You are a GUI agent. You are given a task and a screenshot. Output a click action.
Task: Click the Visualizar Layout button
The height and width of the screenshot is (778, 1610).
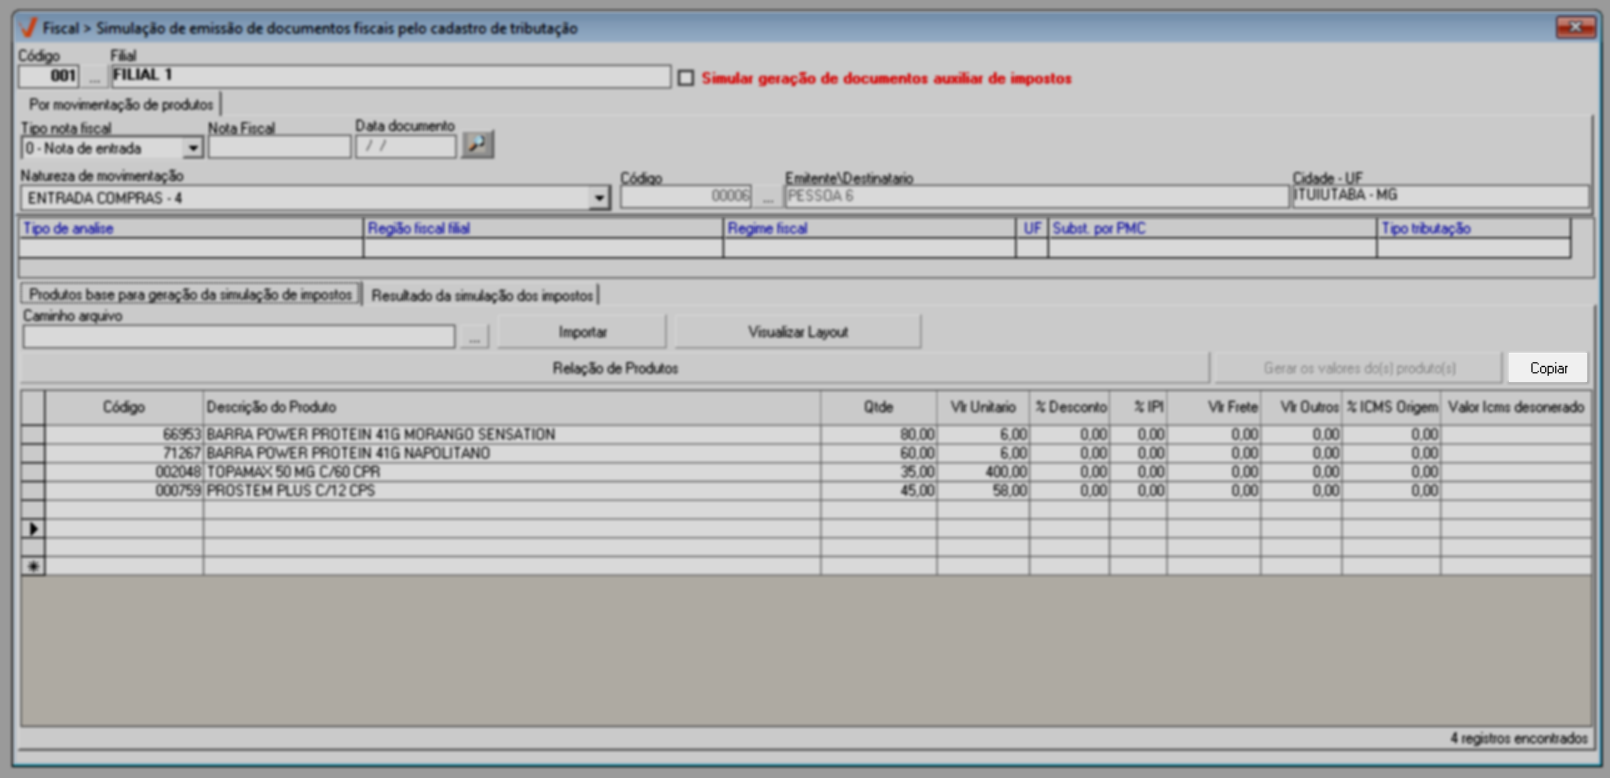click(x=797, y=332)
